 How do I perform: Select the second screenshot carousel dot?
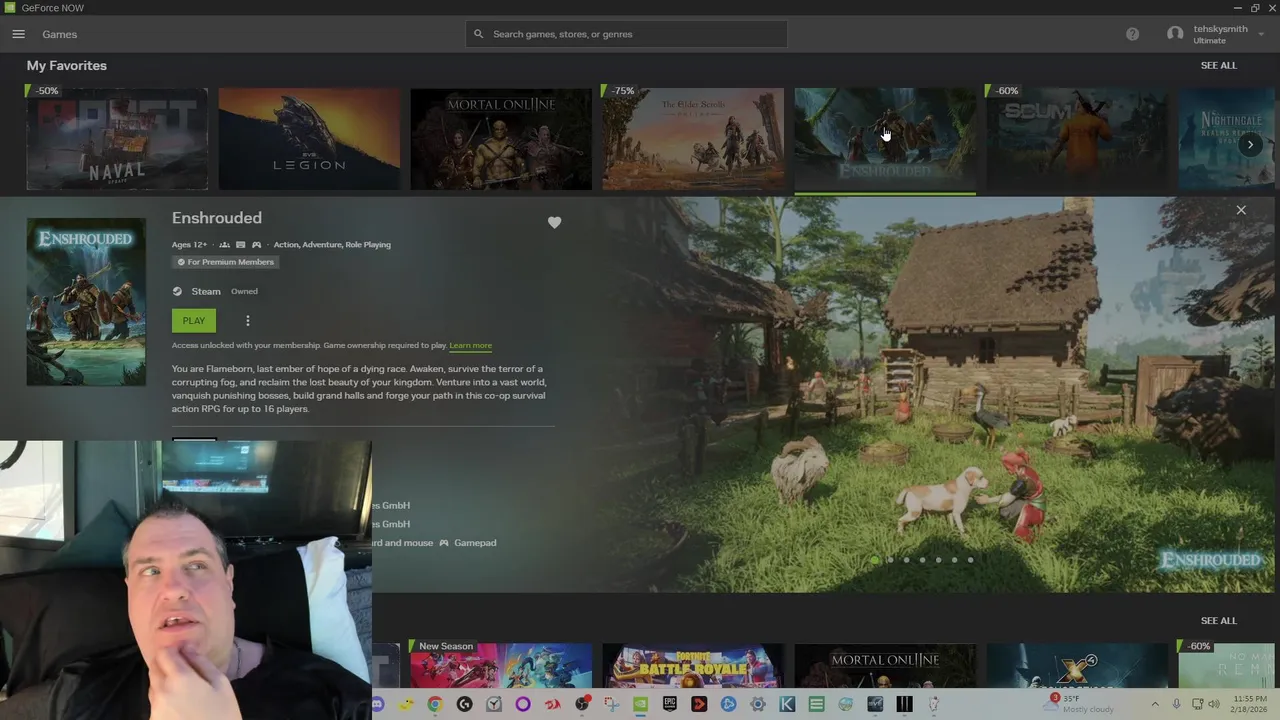(891, 560)
